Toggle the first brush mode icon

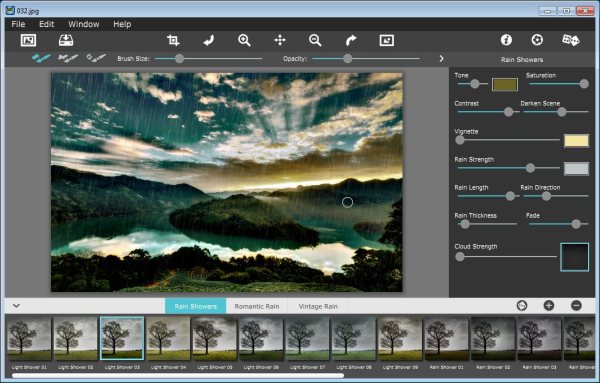[41, 58]
